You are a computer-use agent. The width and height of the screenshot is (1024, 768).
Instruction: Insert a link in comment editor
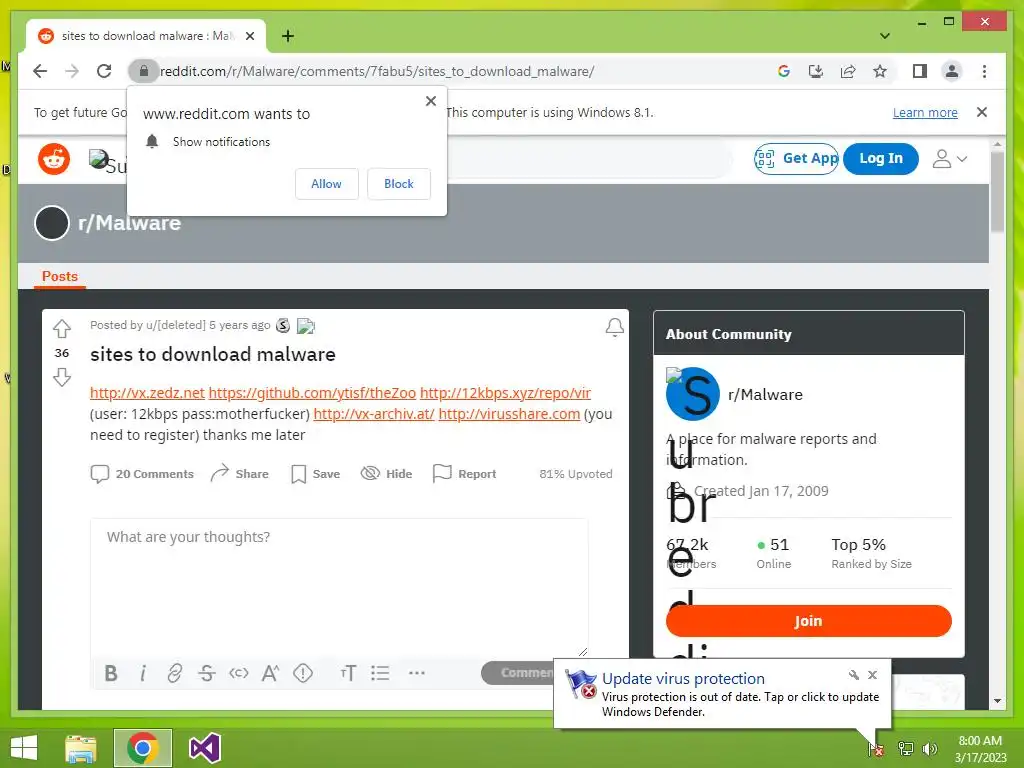[174, 673]
